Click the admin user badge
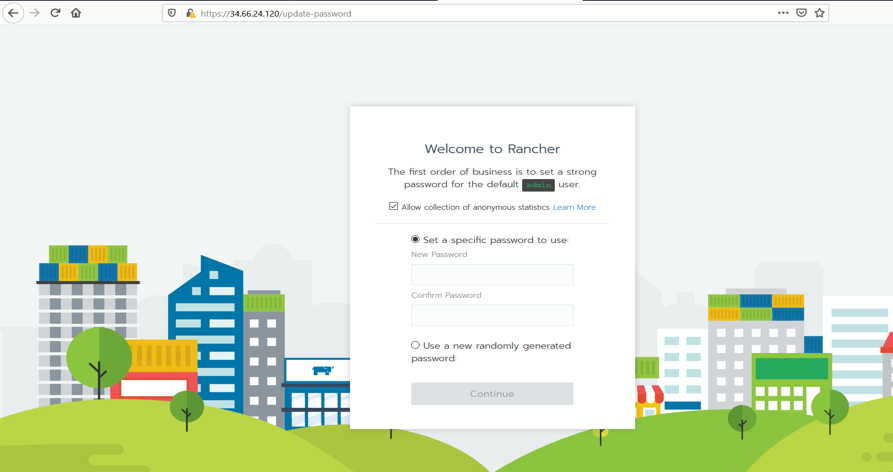Image resolution: width=893 pixels, height=472 pixels. coord(538,185)
